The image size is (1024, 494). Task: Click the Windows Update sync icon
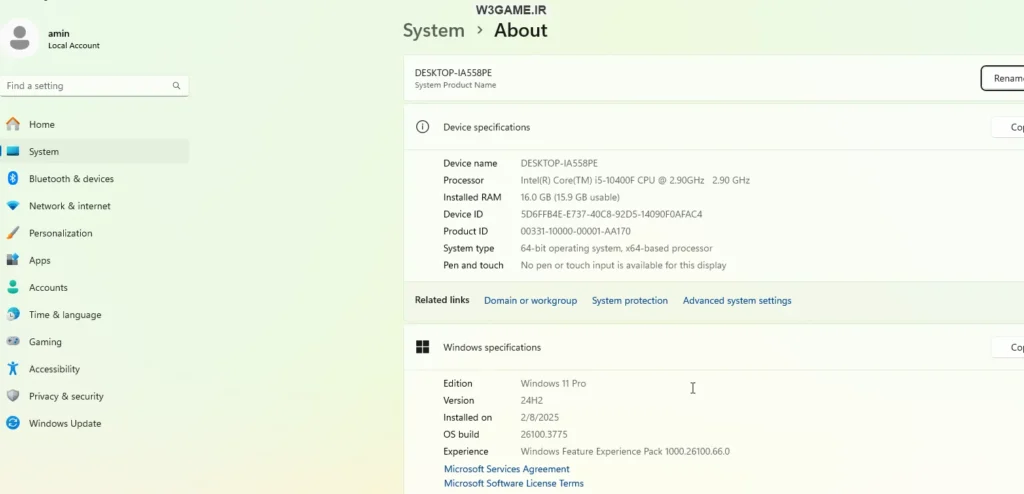(x=13, y=423)
